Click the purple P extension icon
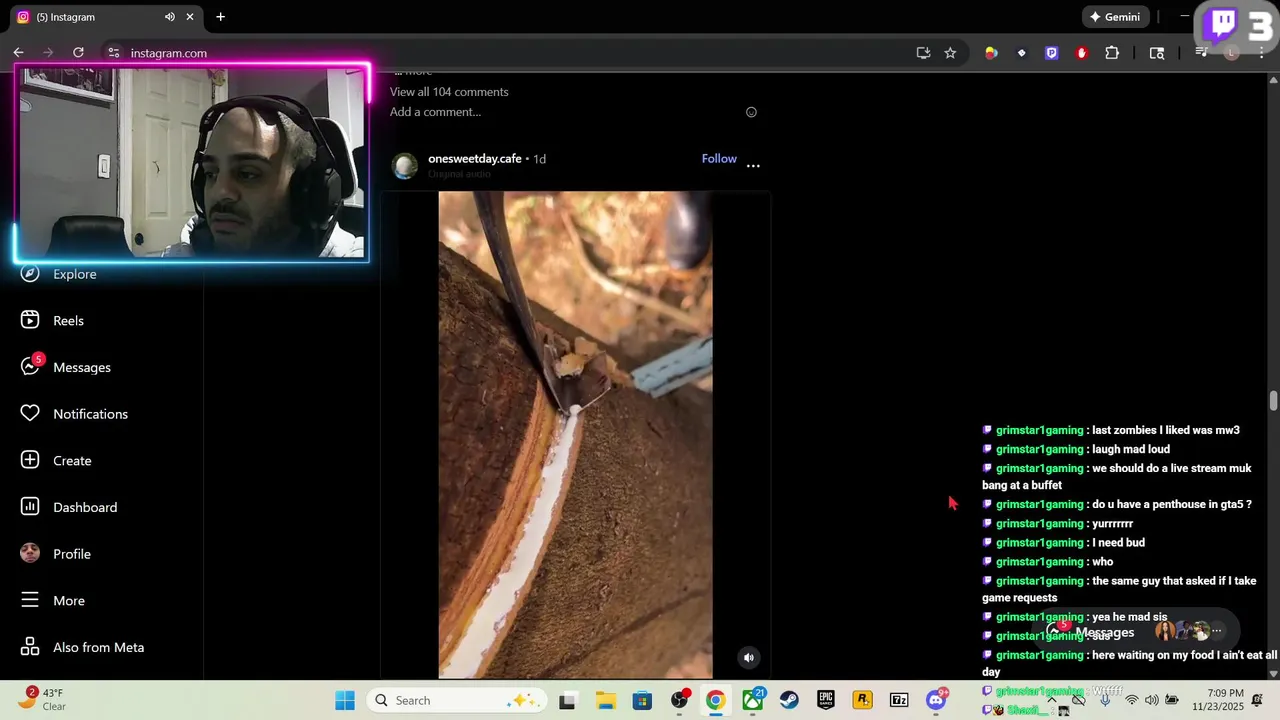Image resolution: width=1280 pixels, height=720 pixels. 1051,53
